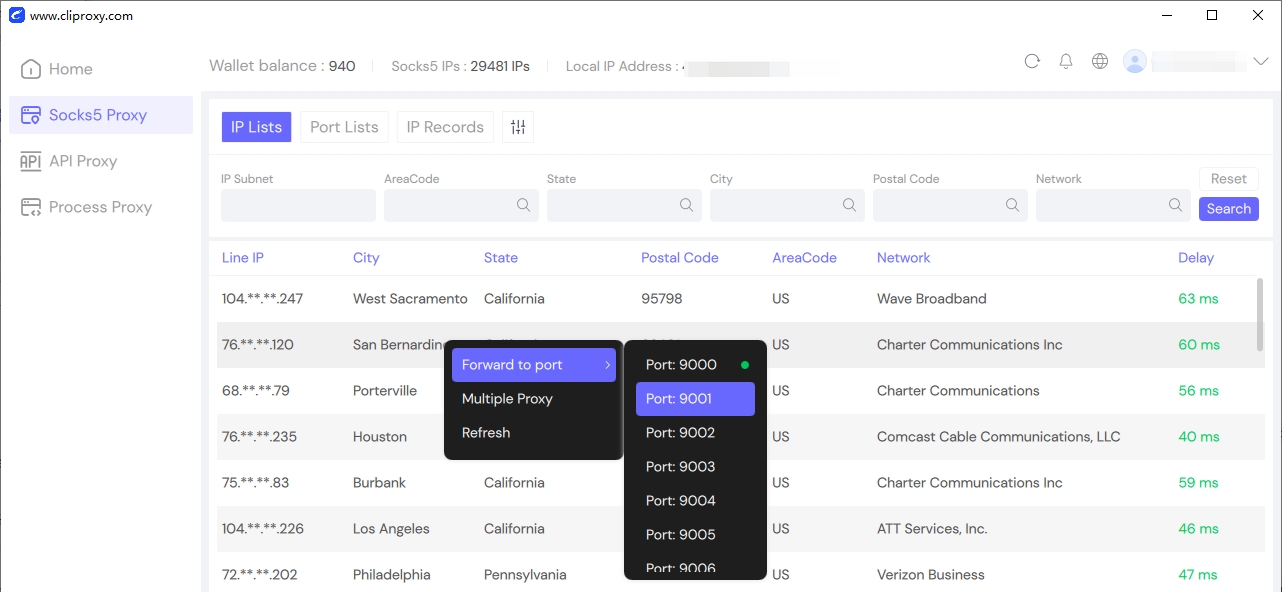Click the AreaCode search magnifier icon
This screenshot has width=1282, height=592.
pyautogui.click(x=524, y=205)
